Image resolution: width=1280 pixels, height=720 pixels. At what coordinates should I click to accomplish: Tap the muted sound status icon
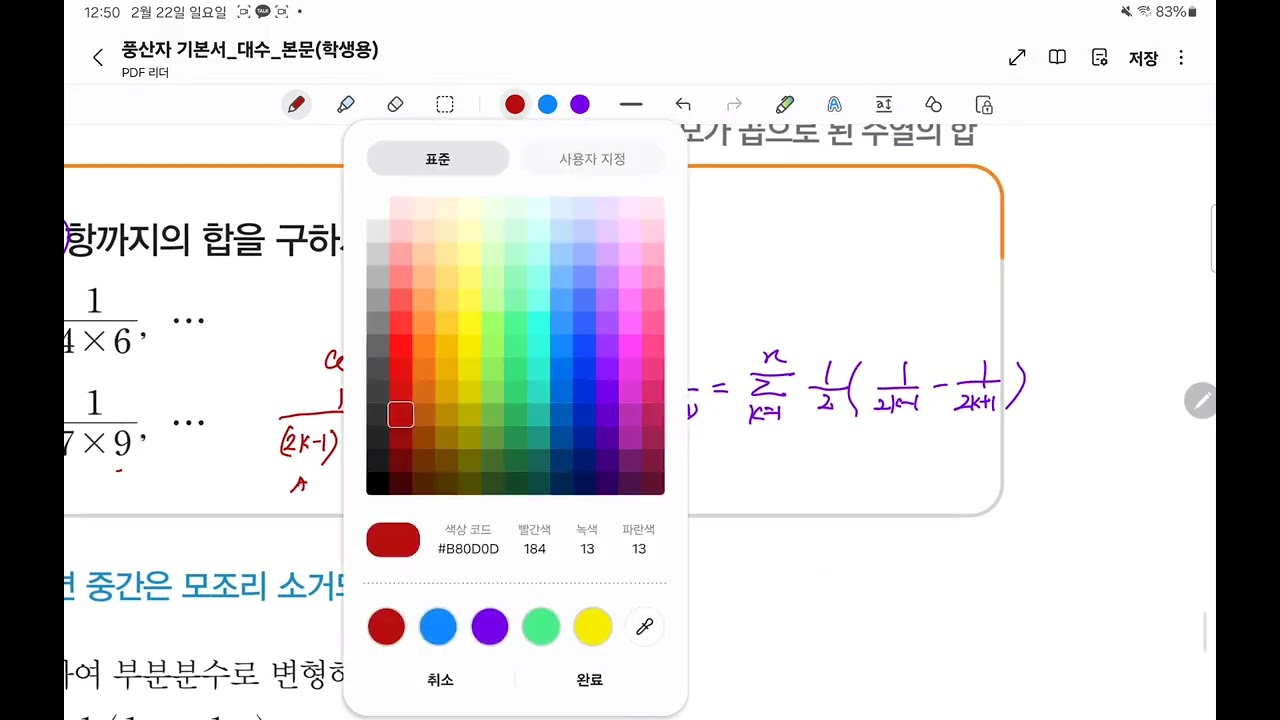click(1127, 12)
